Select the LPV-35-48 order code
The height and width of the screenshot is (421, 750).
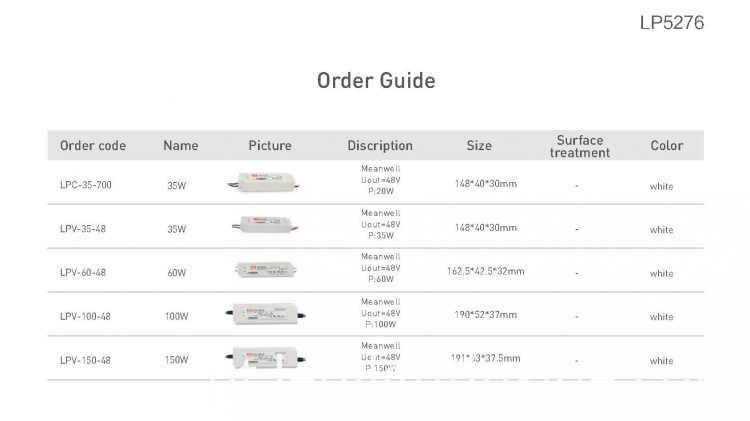83,229
